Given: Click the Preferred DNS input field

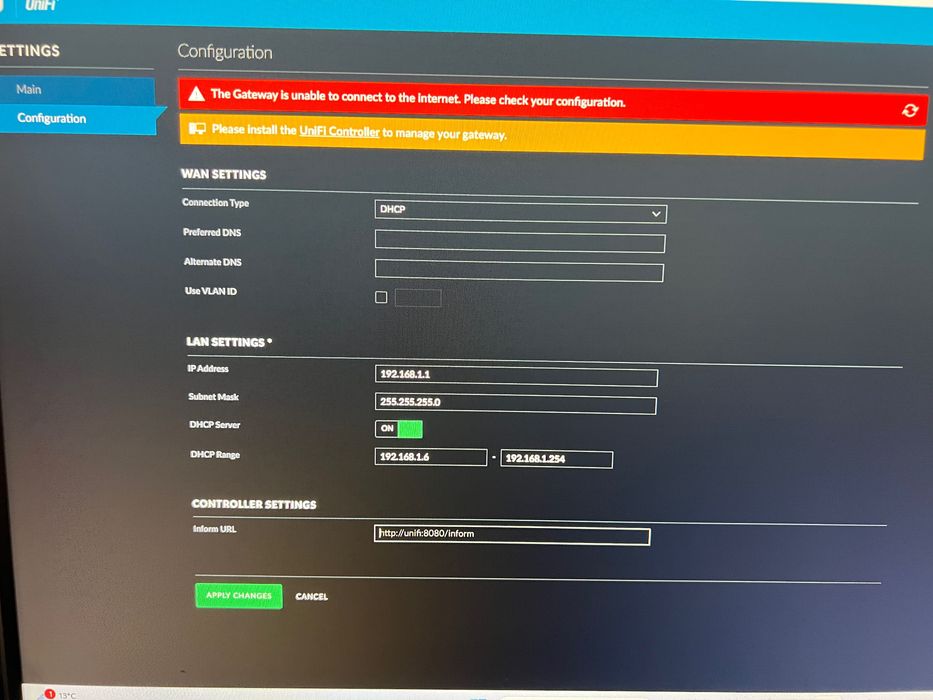Looking at the screenshot, I should (520, 241).
